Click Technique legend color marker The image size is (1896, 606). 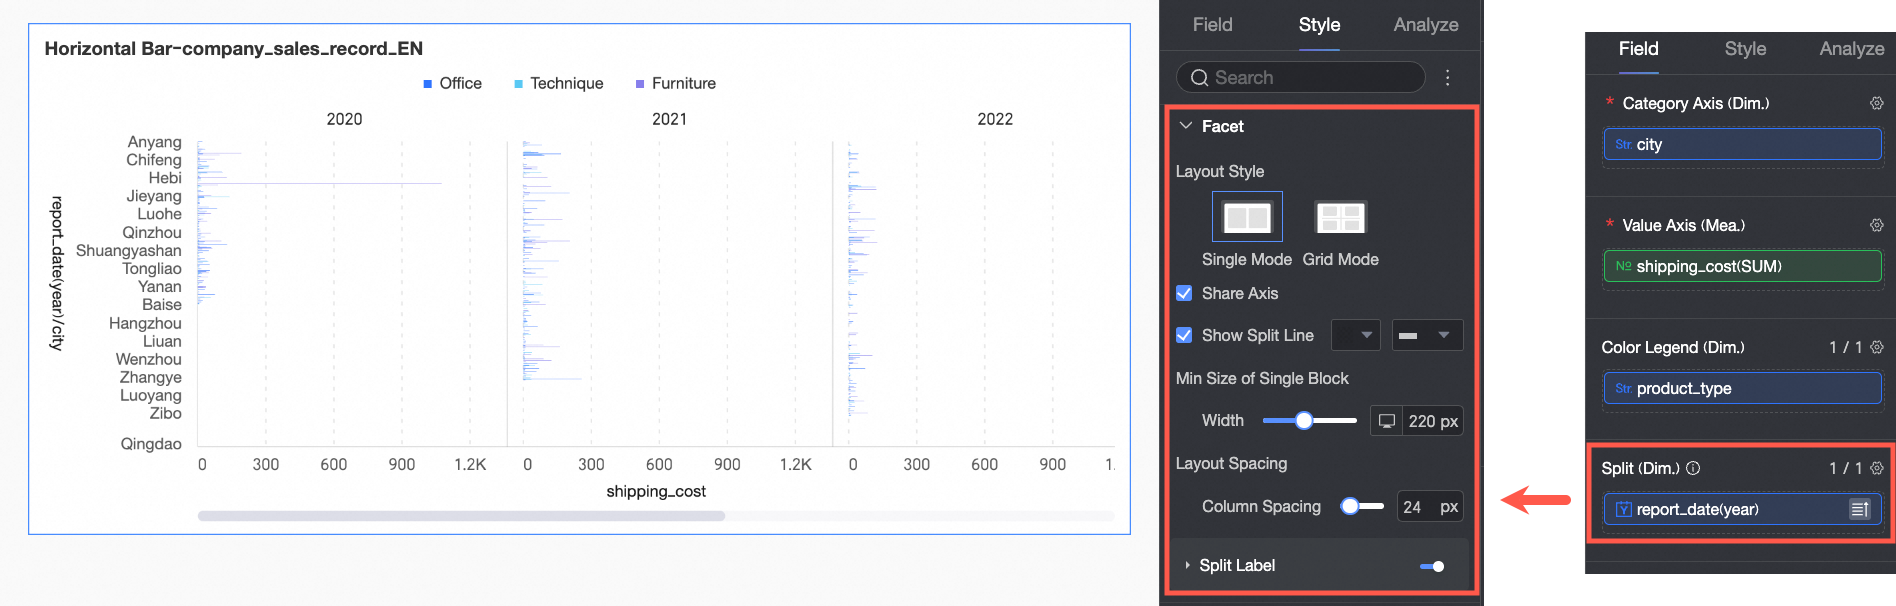518,84
